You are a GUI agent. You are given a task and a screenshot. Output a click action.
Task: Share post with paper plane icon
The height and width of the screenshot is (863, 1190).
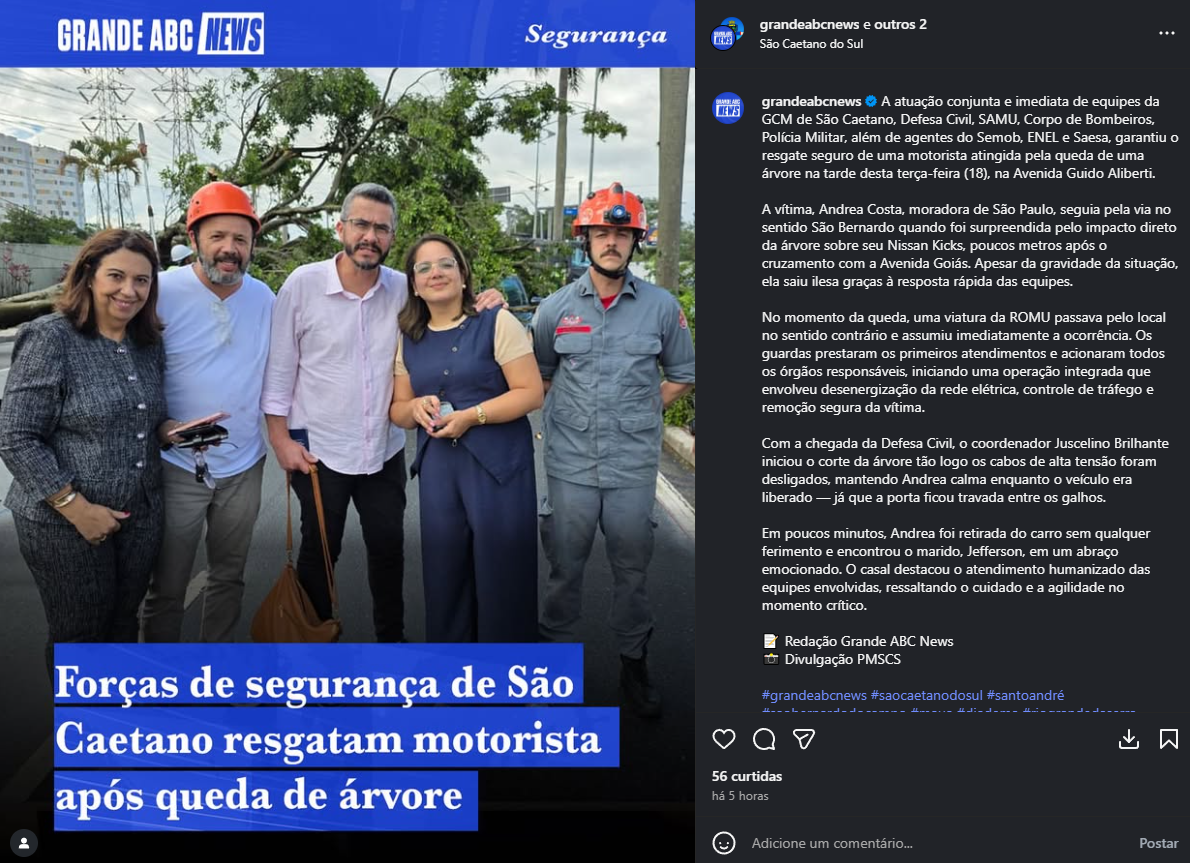(x=804, y=739)
